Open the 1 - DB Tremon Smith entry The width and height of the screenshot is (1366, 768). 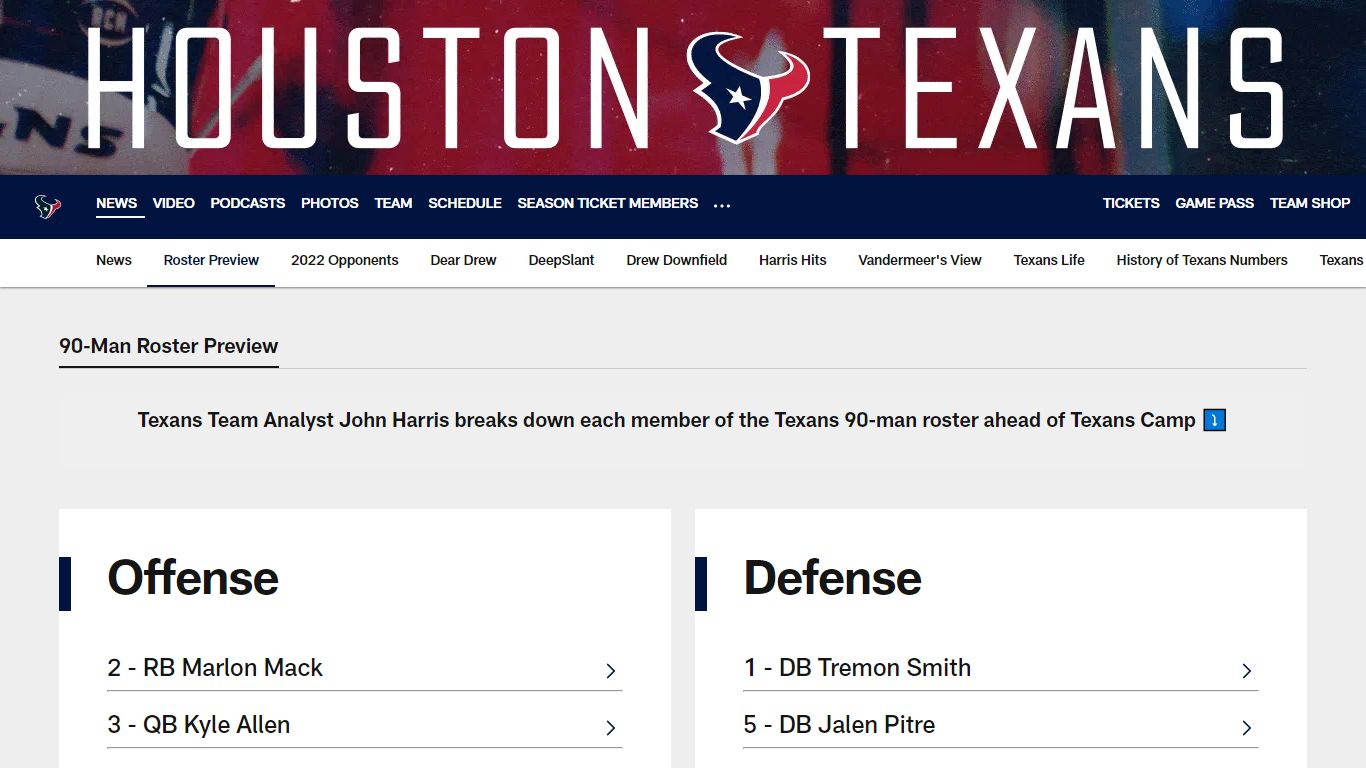click(x=1001, y=668)
